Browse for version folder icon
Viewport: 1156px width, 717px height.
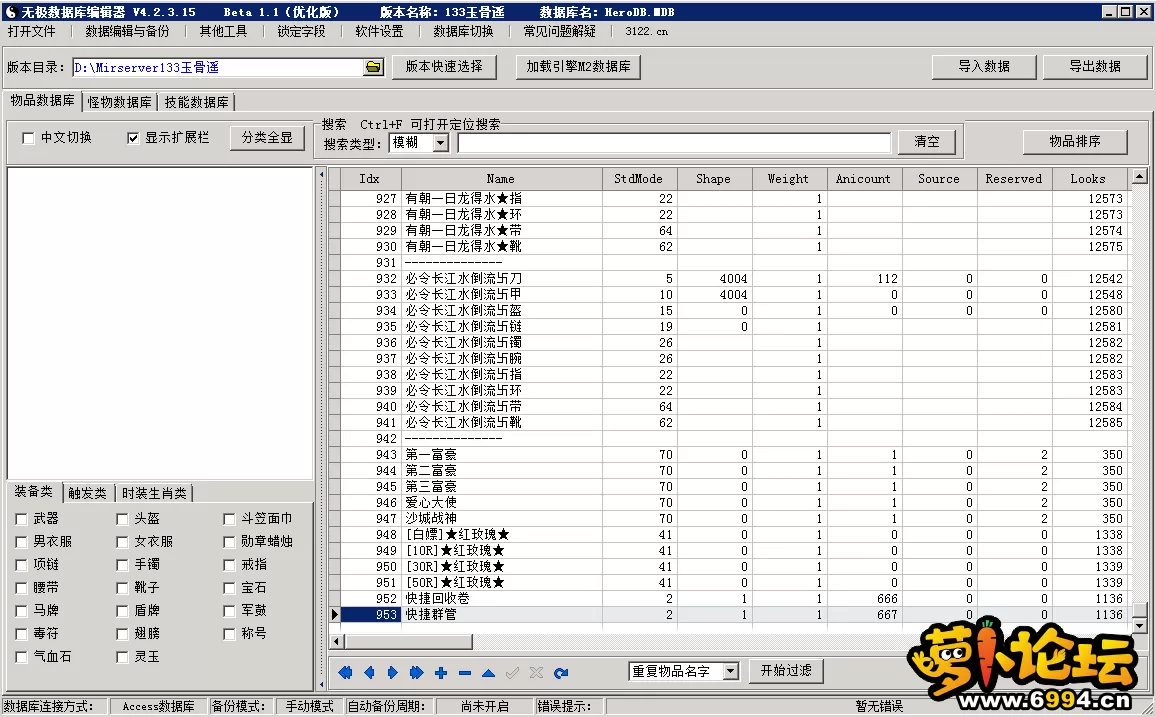click(x=373, y=67)
